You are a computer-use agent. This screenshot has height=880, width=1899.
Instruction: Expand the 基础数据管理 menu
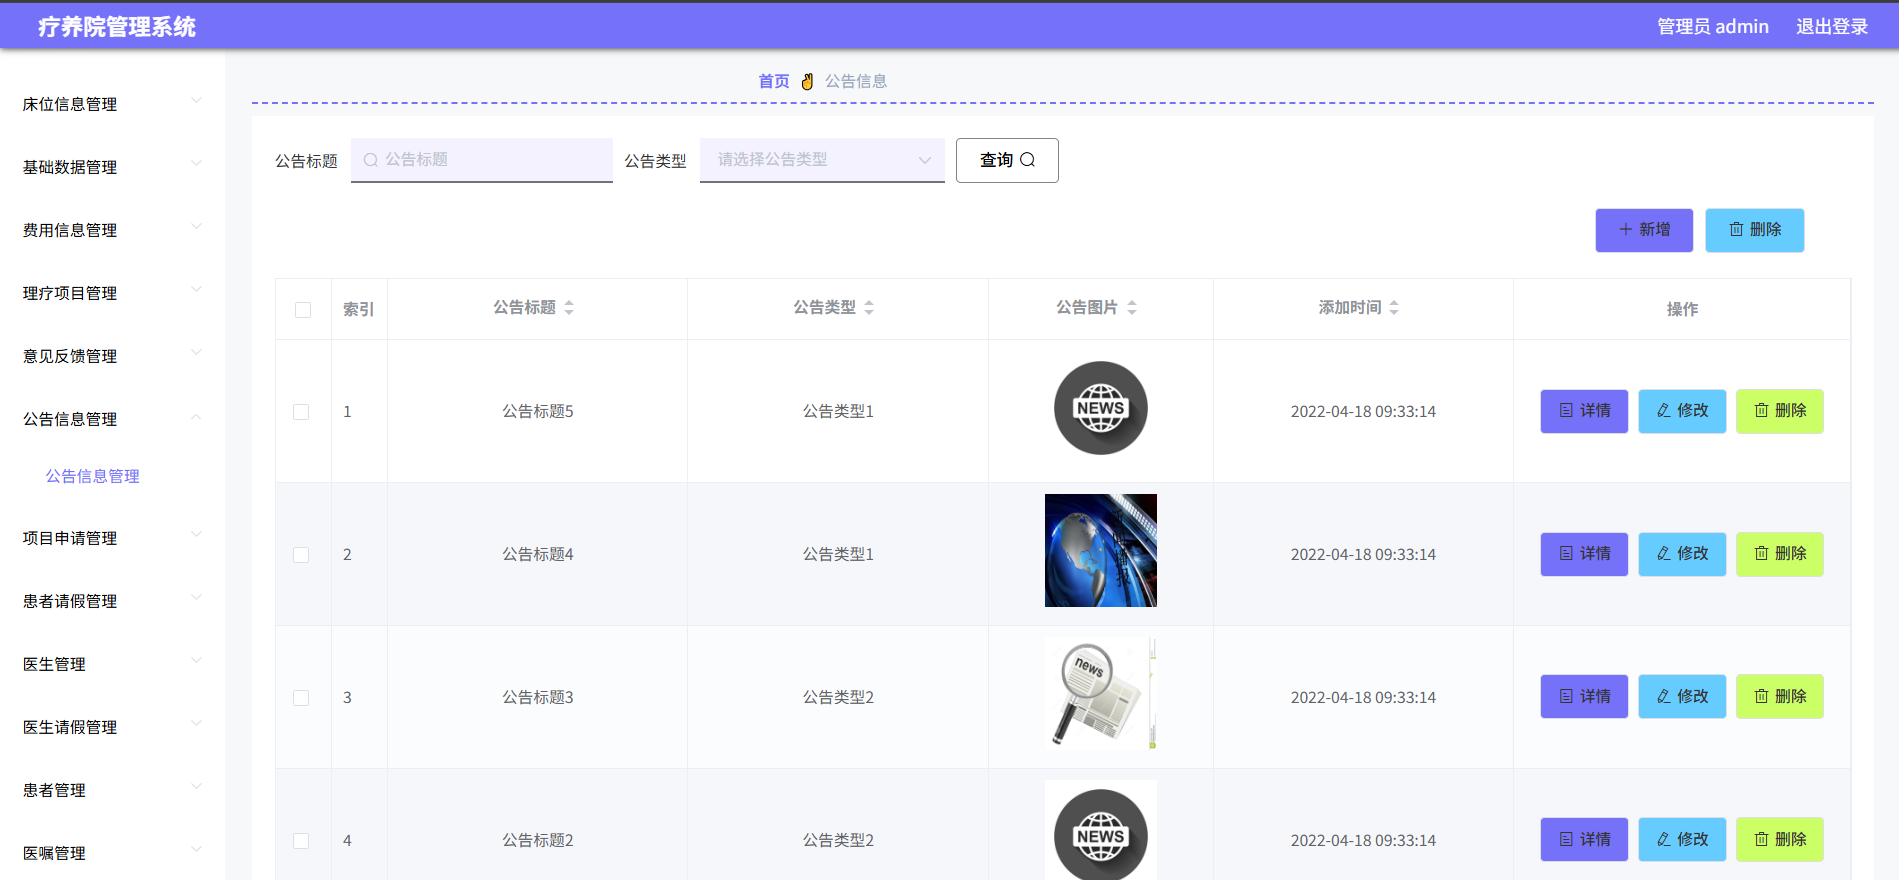pos(112,167)
